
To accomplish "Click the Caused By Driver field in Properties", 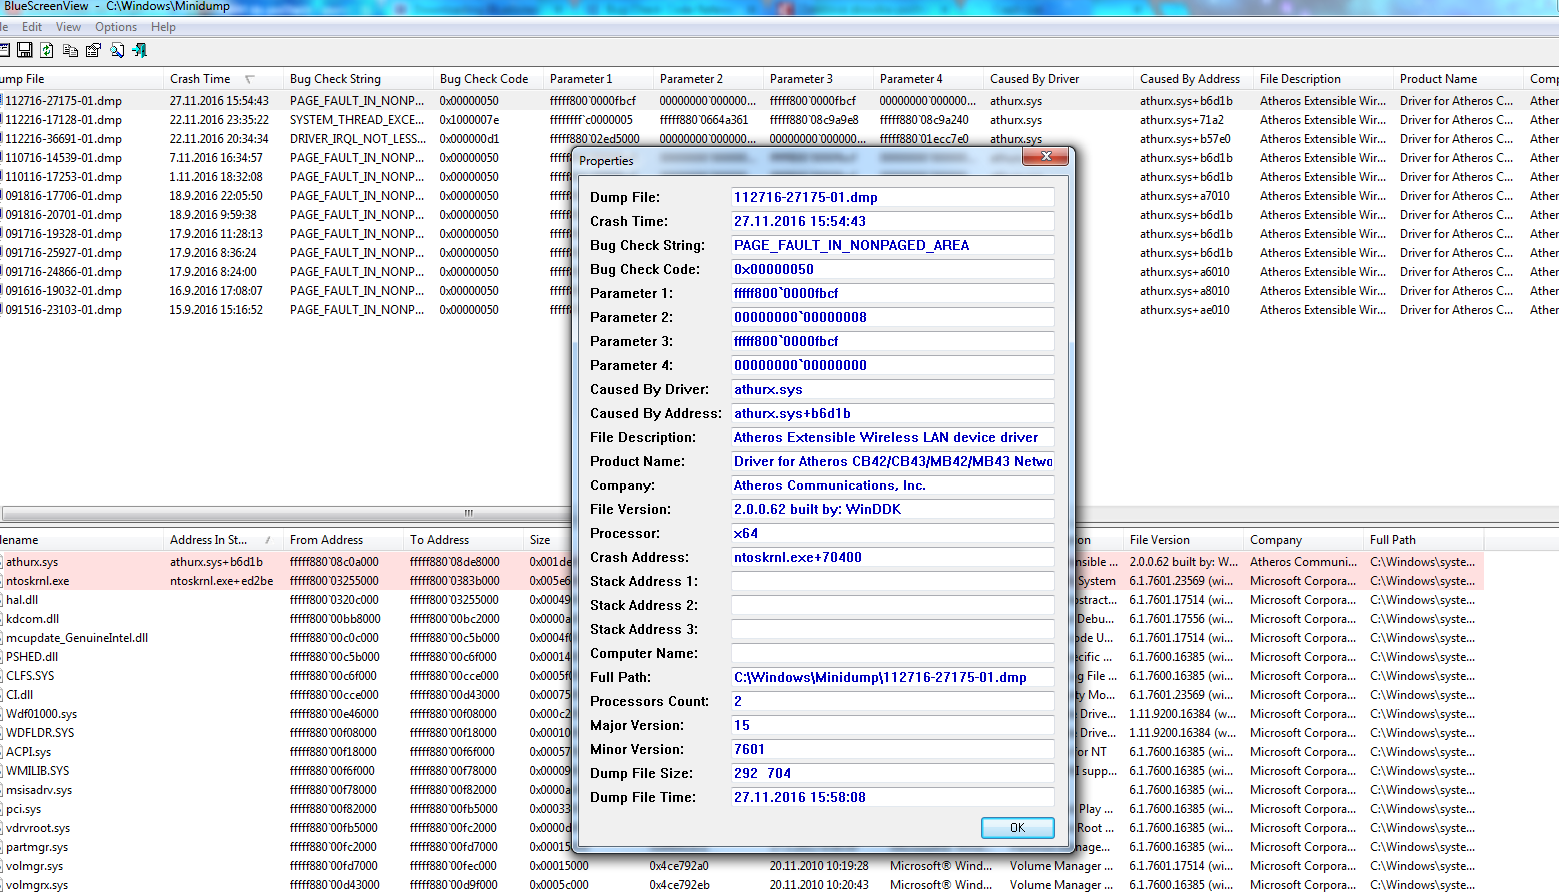I will tap(892, 389).
